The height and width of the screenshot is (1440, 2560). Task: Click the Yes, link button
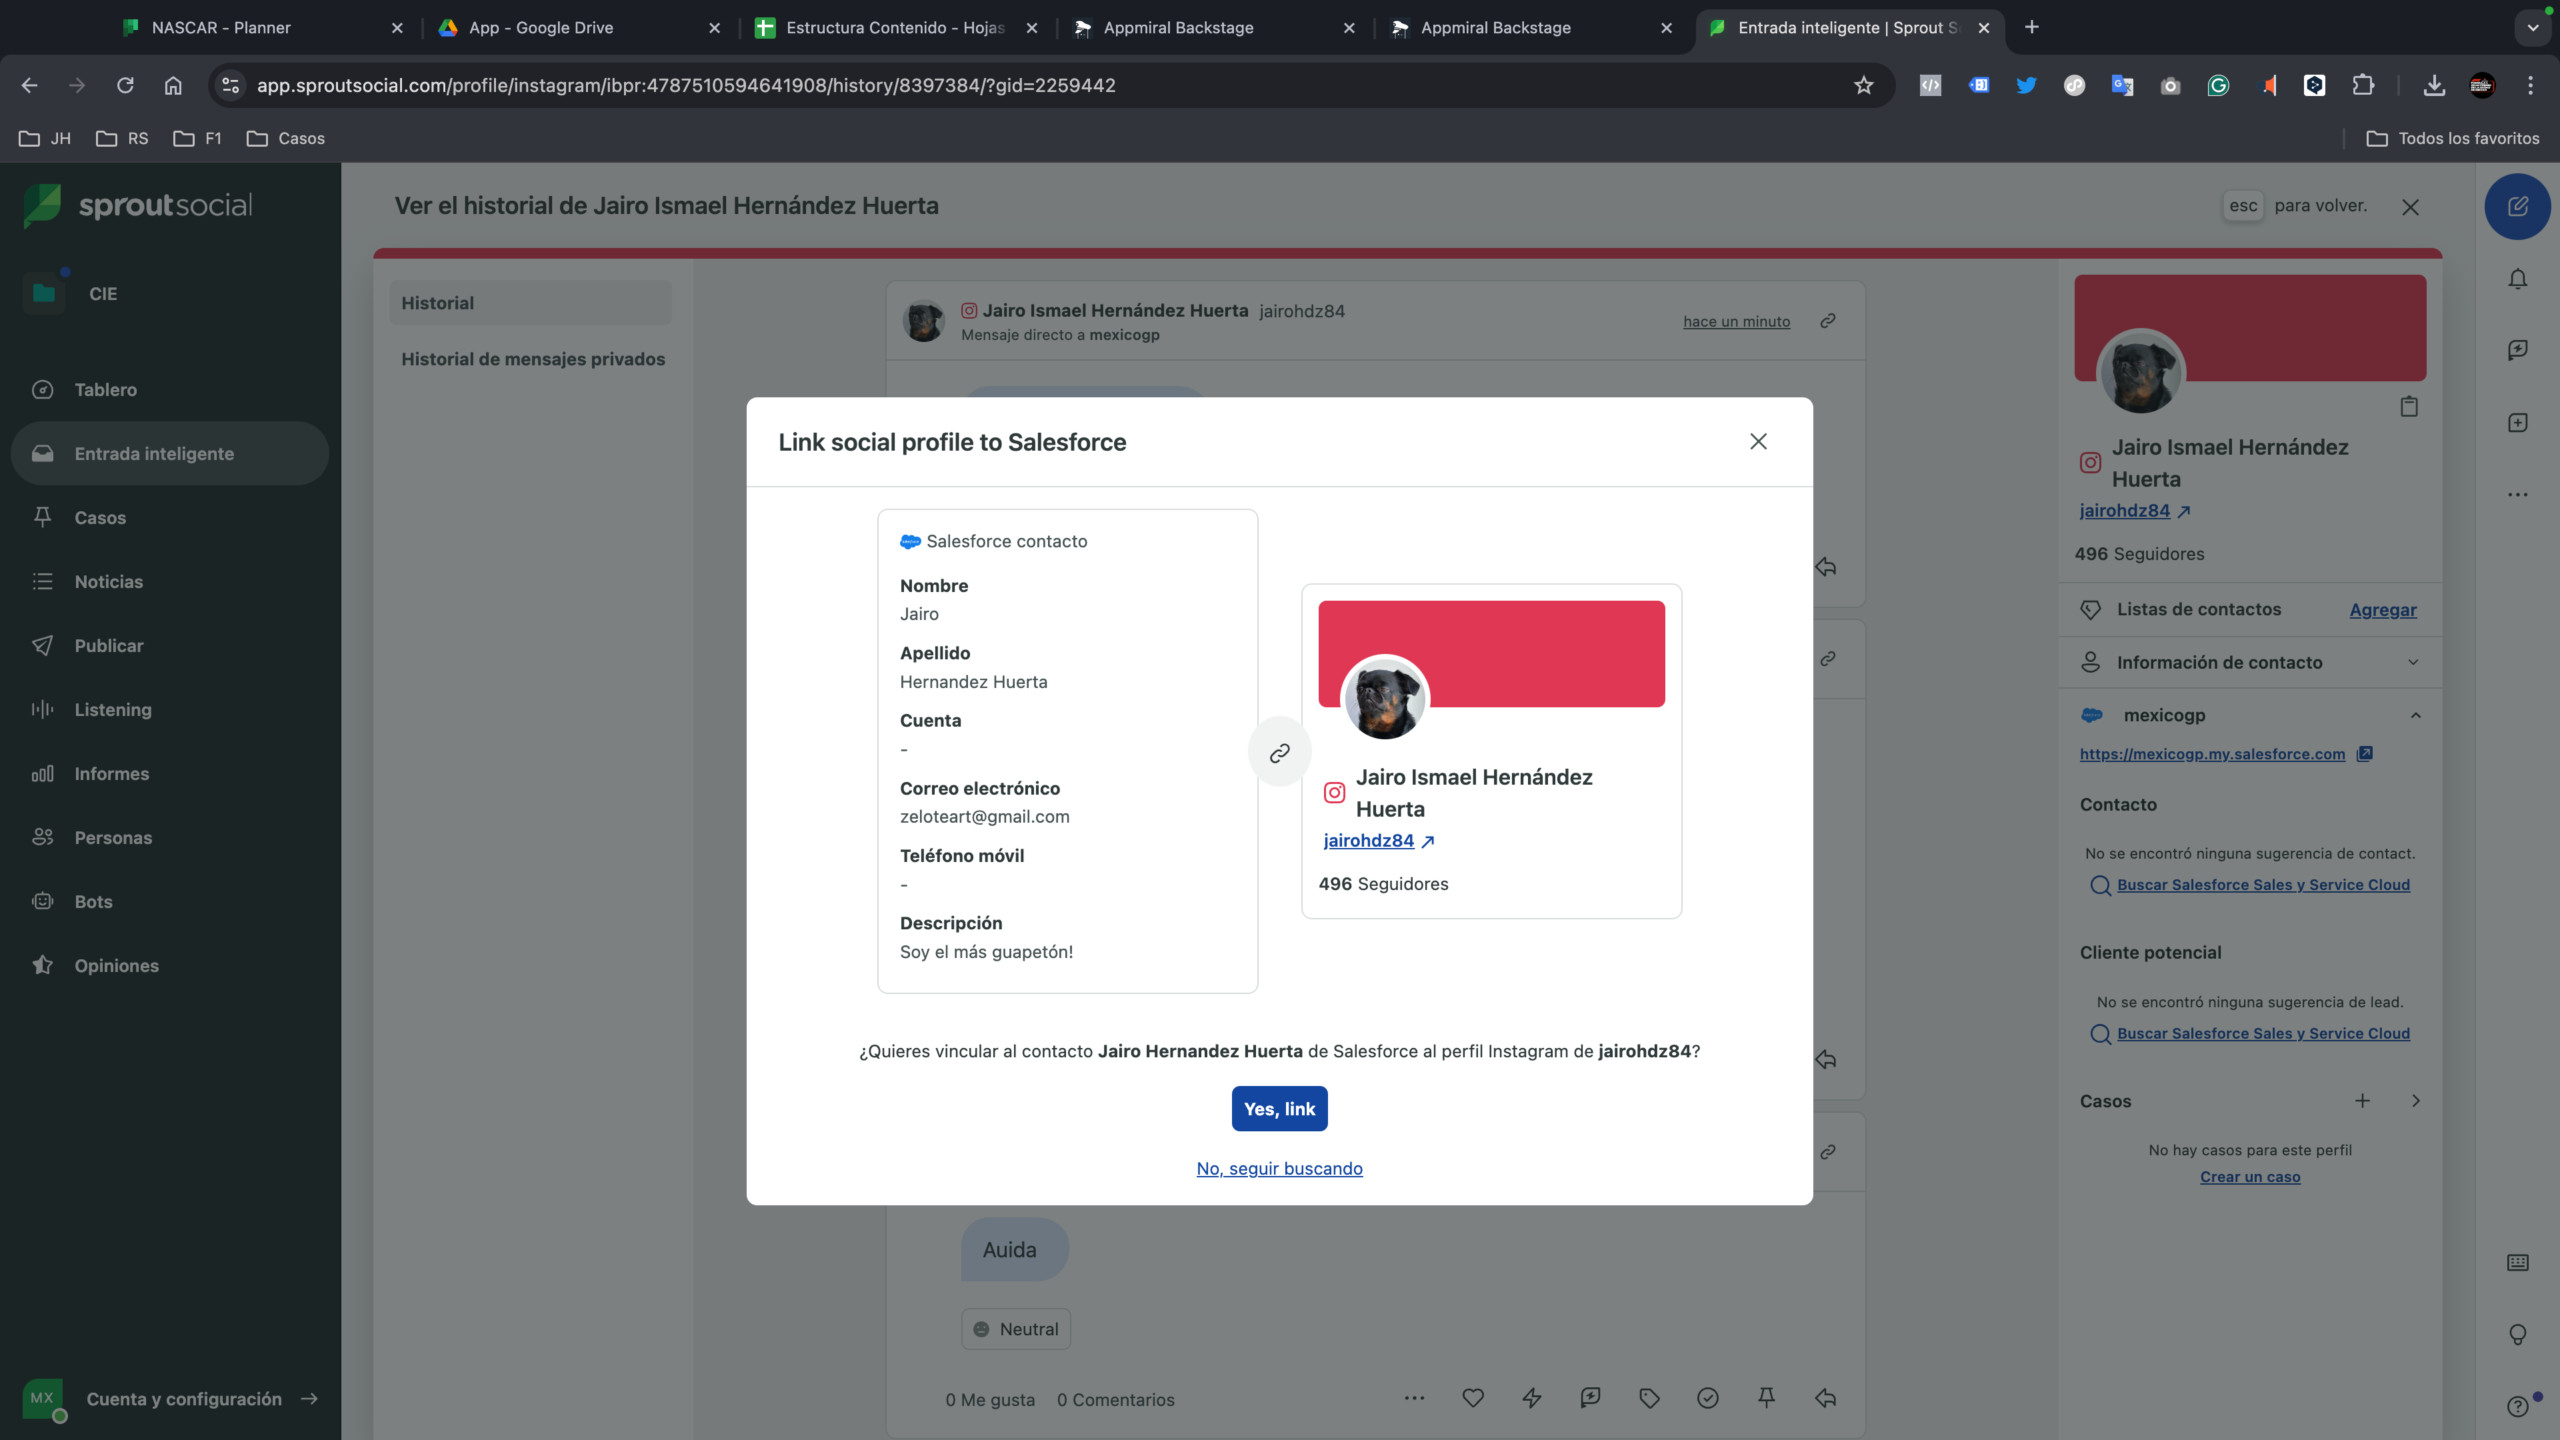(1279, 1109)
